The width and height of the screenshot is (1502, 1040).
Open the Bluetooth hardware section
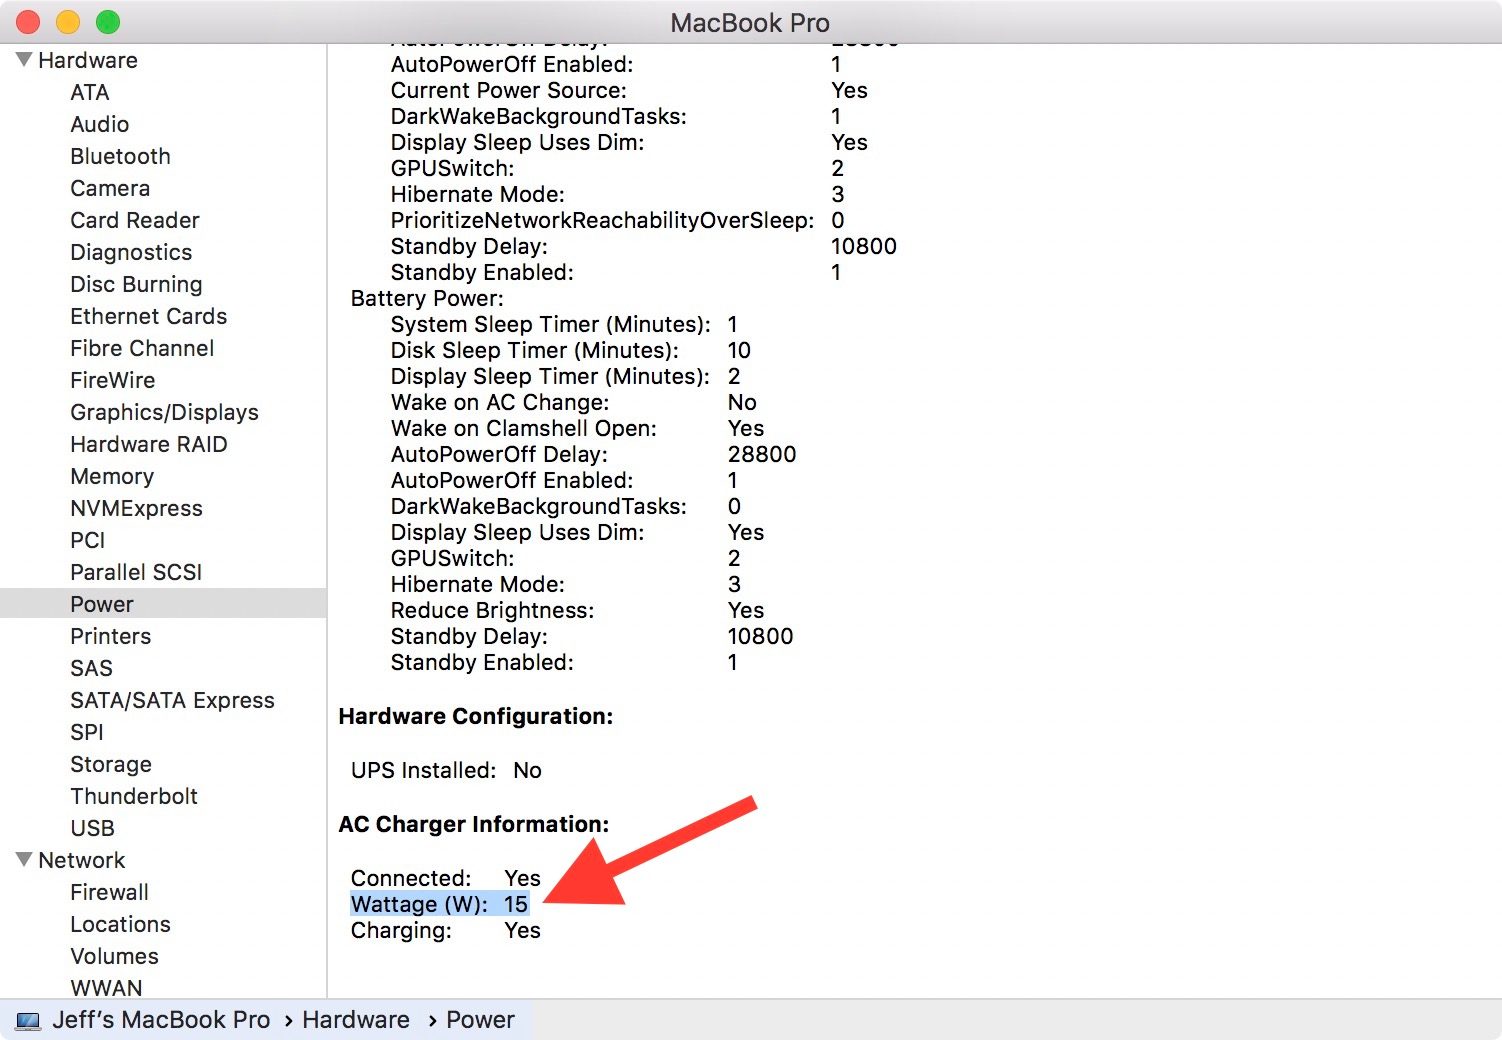coord(120,156)
